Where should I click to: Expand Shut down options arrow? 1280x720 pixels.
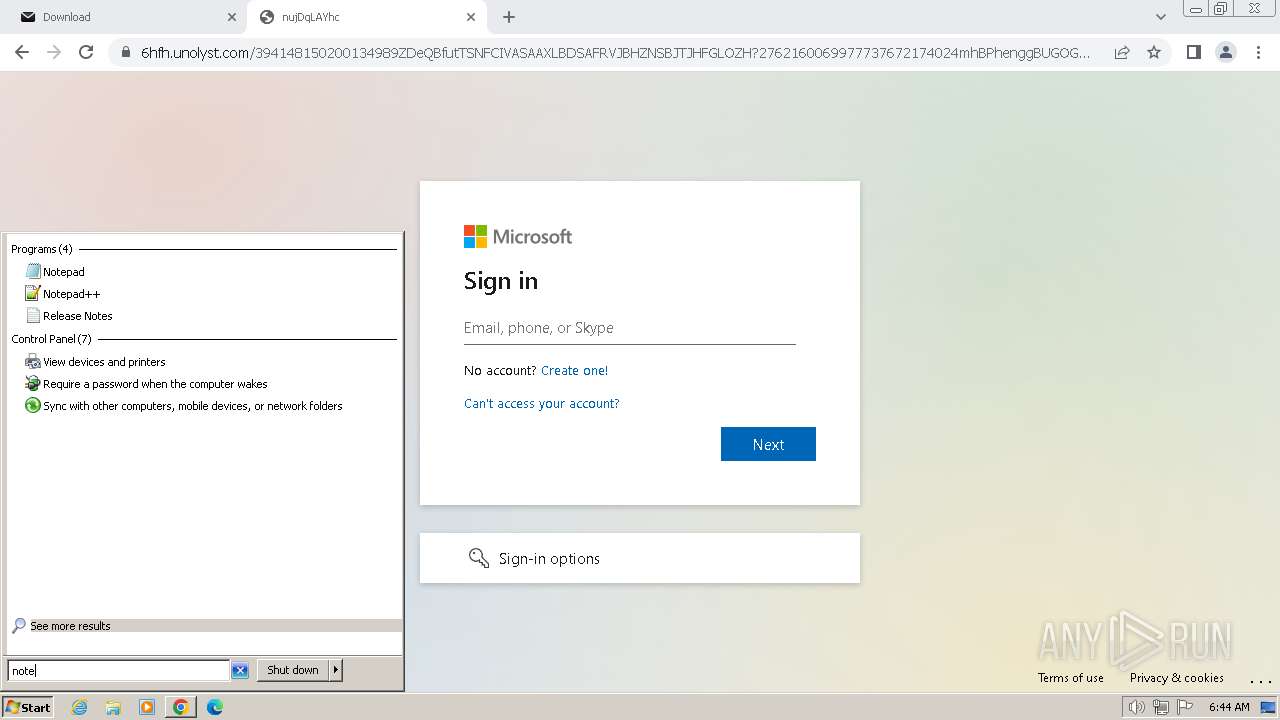tap(336, 670)
